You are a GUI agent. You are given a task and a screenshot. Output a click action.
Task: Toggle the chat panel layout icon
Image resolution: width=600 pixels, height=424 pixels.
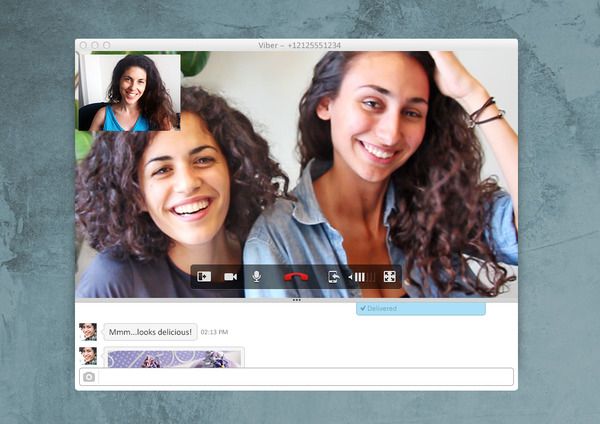coord(204,277)
